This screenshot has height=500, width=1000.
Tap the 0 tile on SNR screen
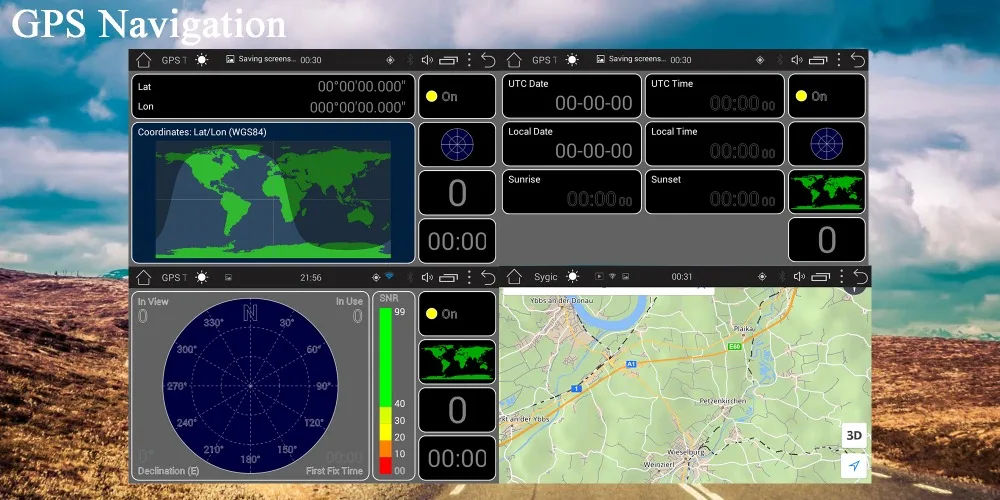coord(457,410)
